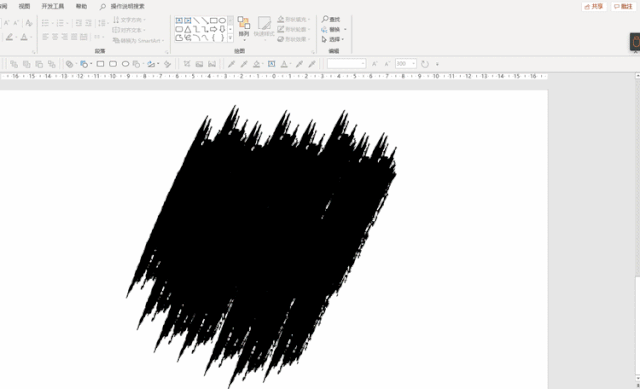Screen dimensions: 640x389
Task: Select the triangle shape in gallery
Action: [187, 29]
